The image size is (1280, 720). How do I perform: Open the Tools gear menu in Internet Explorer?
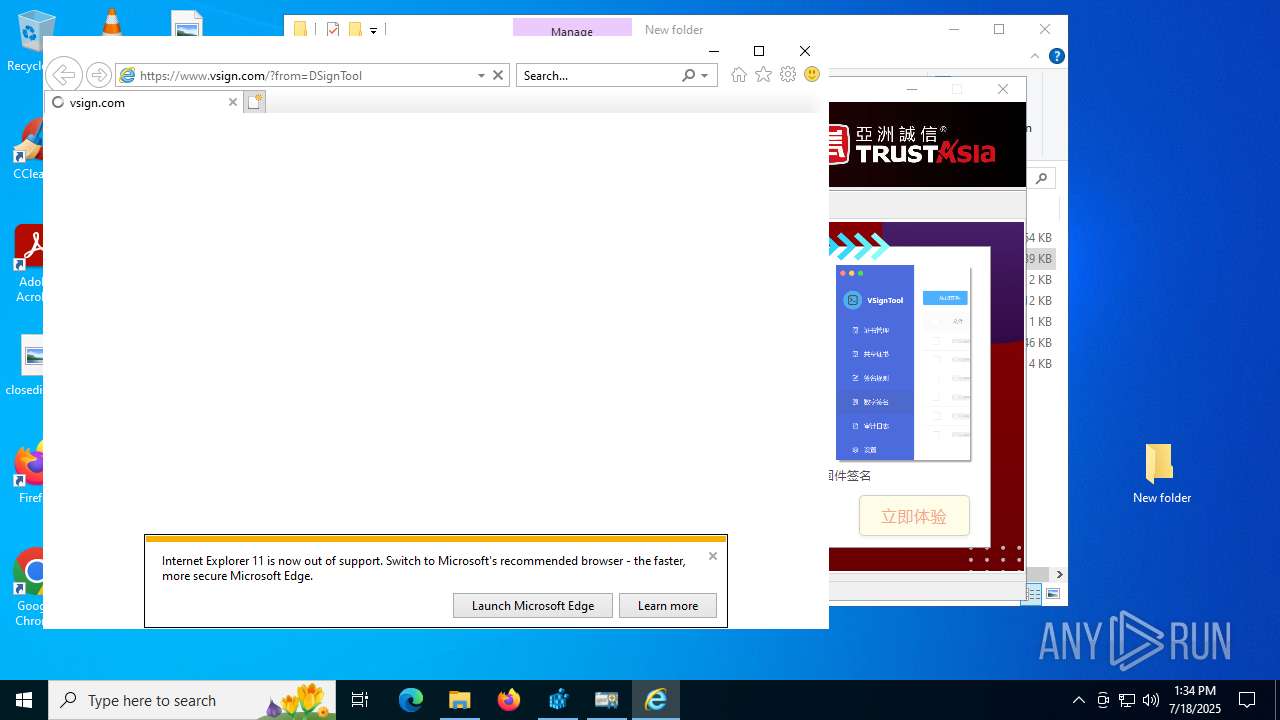click(788, 75)
